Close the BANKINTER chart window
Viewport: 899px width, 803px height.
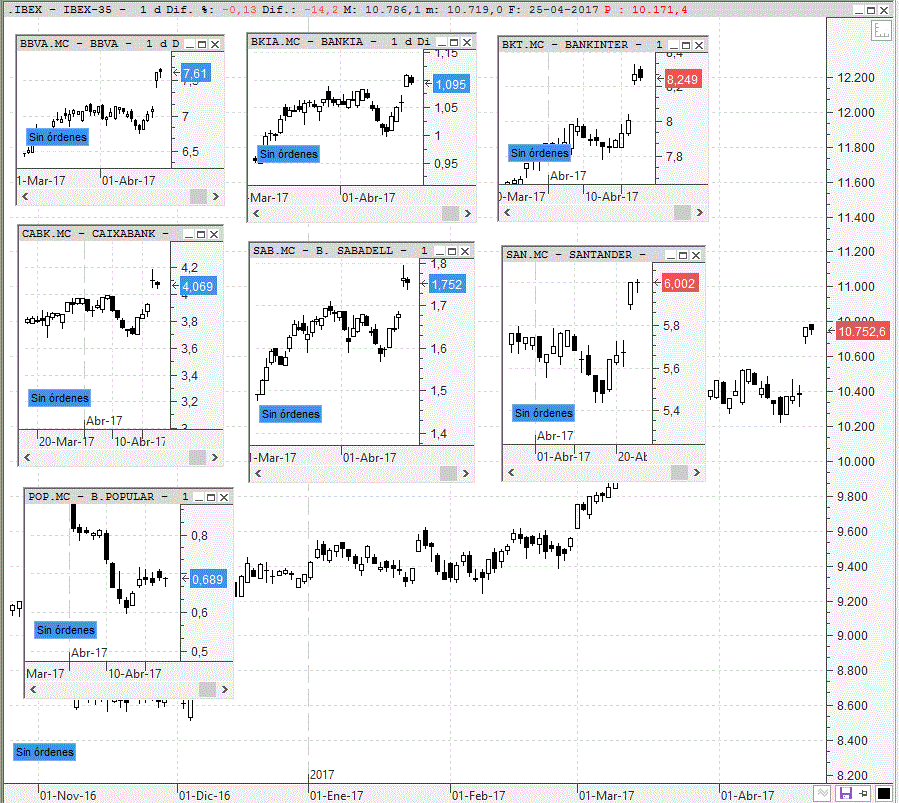click(x=699, y=45)
